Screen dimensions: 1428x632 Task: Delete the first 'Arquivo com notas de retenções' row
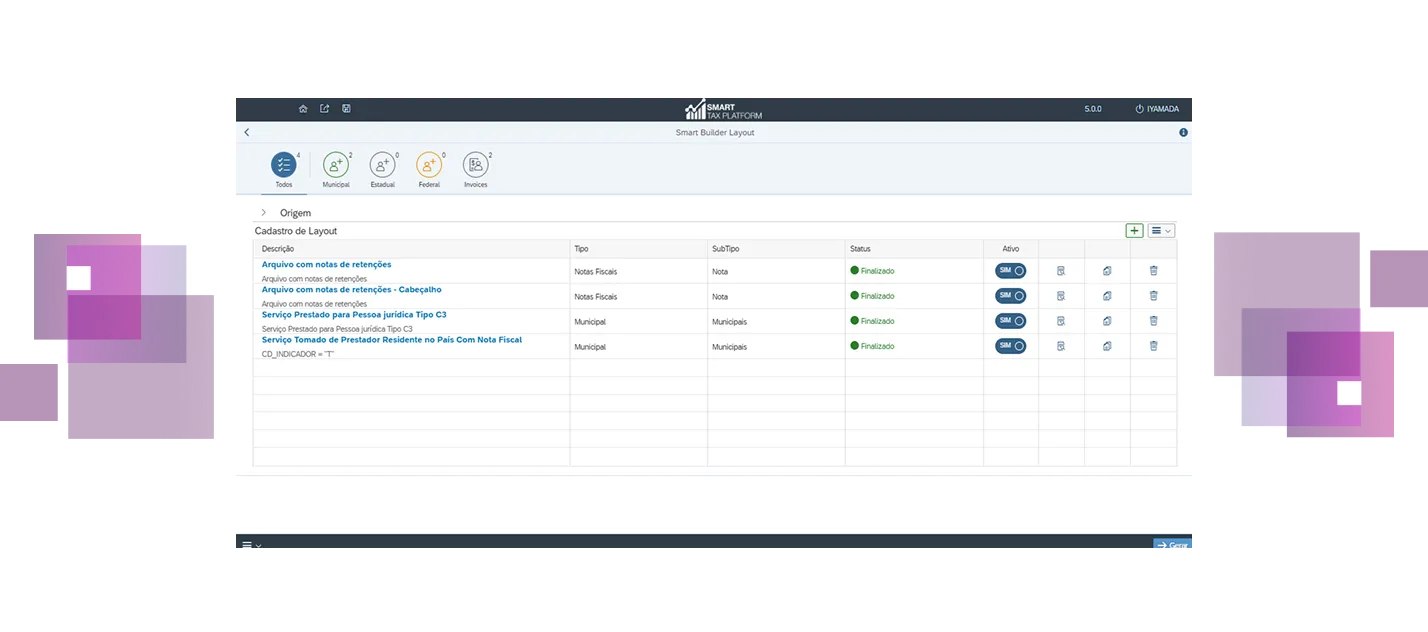coord(1153,270)
